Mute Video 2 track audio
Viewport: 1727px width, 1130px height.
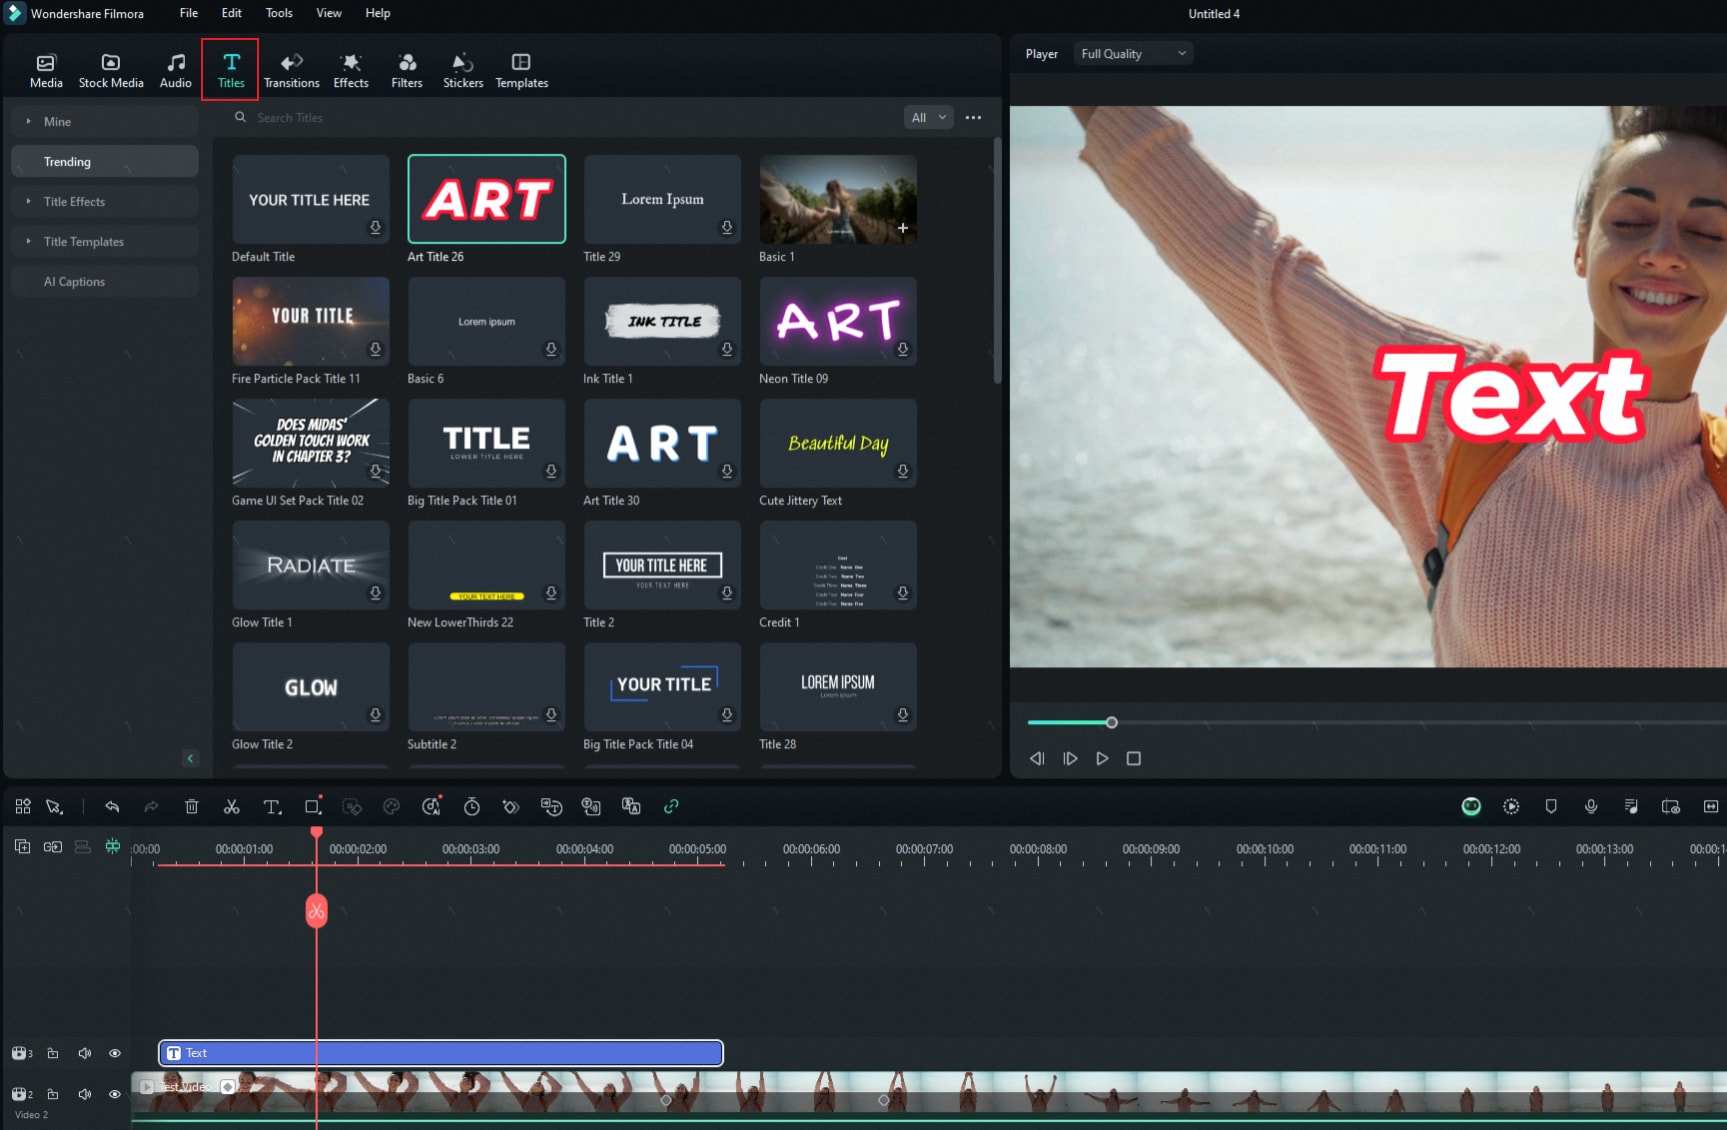[x=85, y=1094]
